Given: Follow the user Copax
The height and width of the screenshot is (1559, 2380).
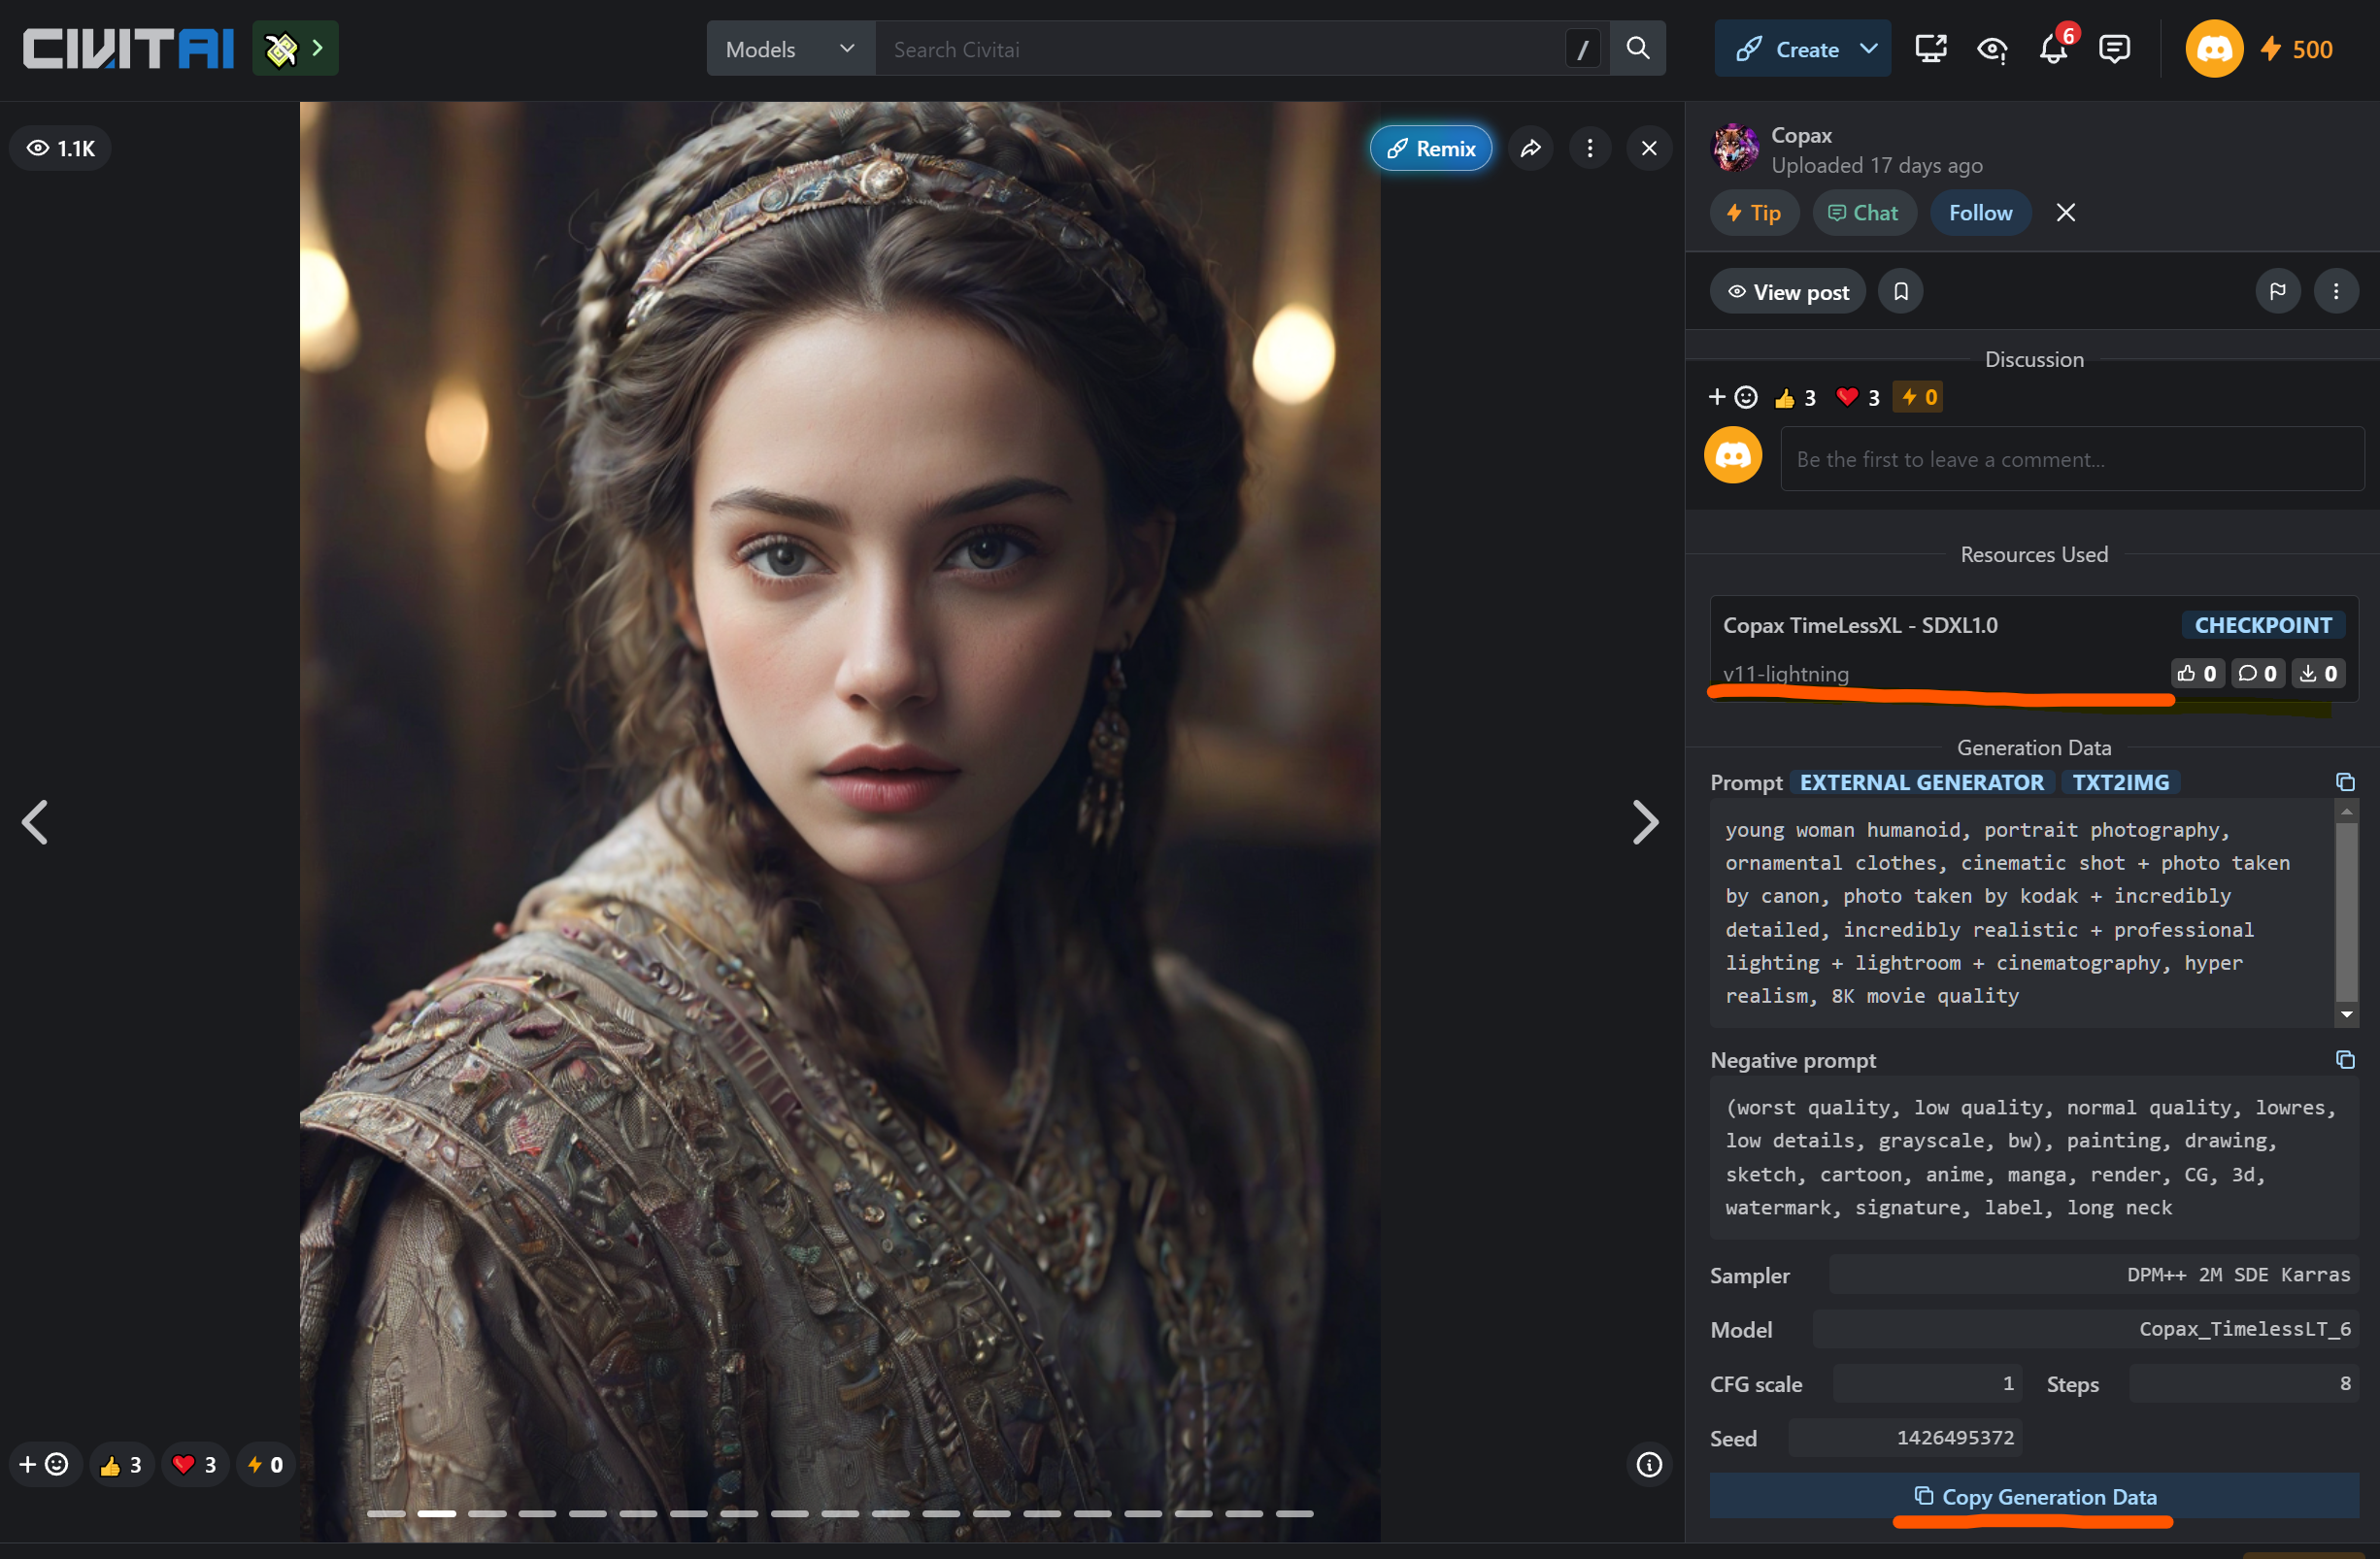Looking at the screenshot, I should tap(1979, 213).
